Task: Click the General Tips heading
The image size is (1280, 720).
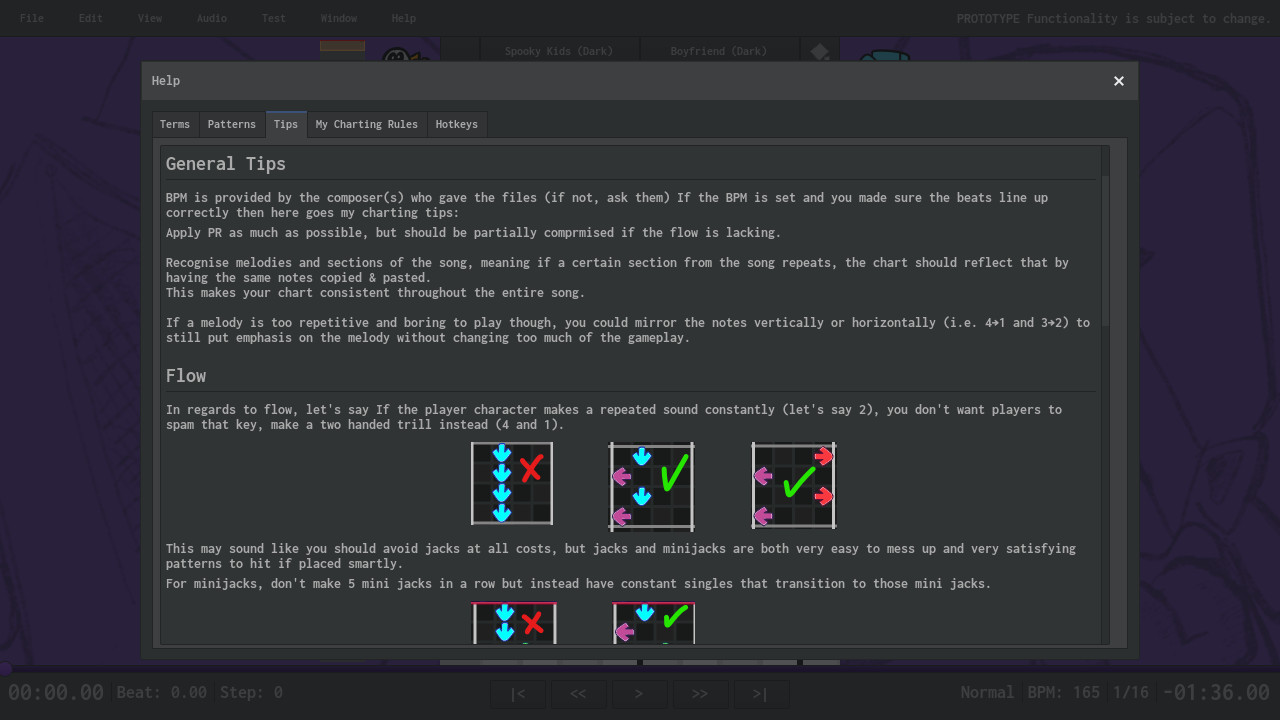Action: (226, 164)
